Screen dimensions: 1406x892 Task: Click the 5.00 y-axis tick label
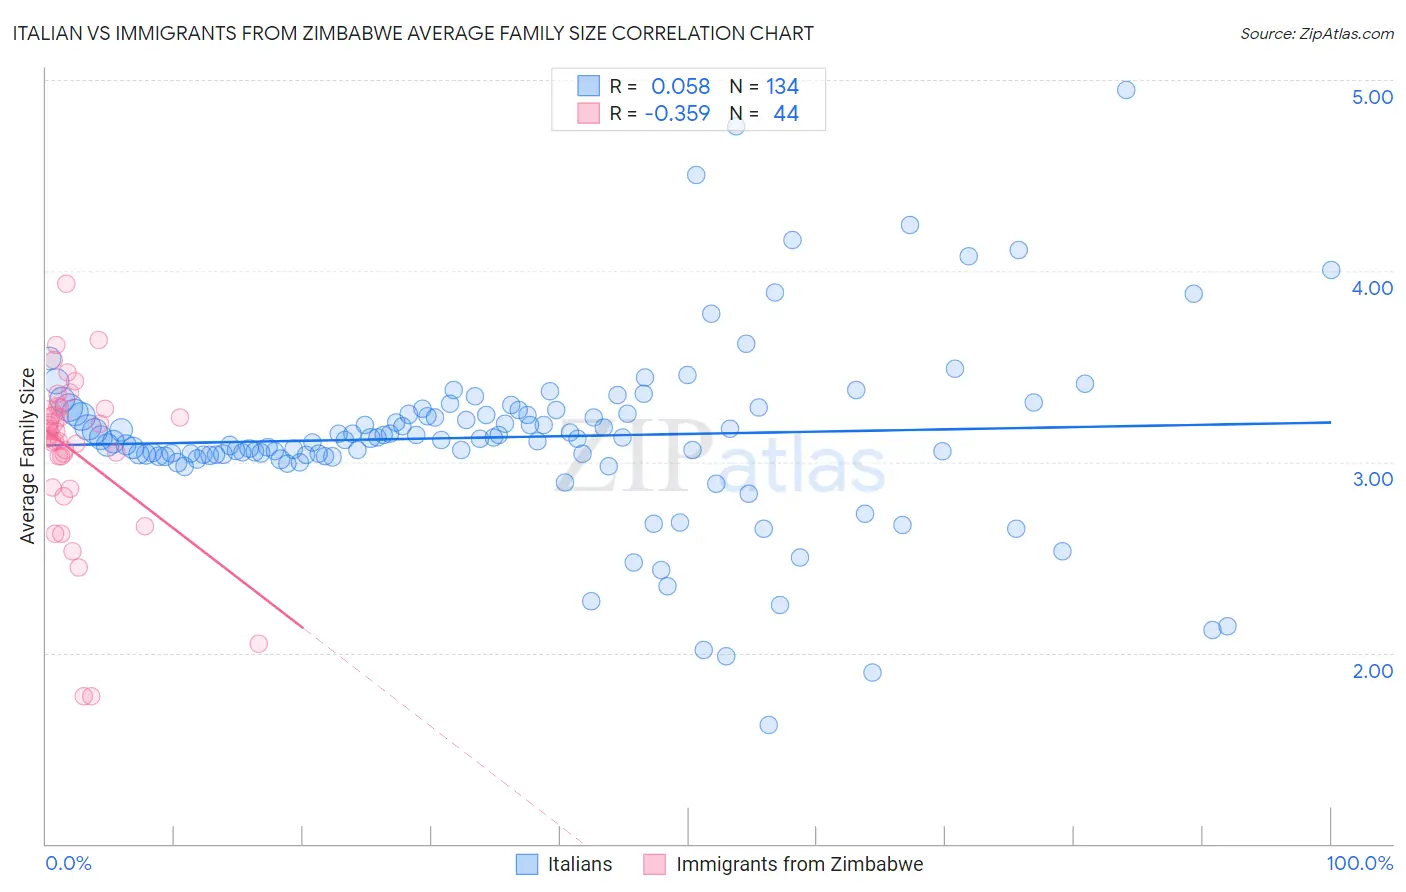click(x=1372, y=97)
